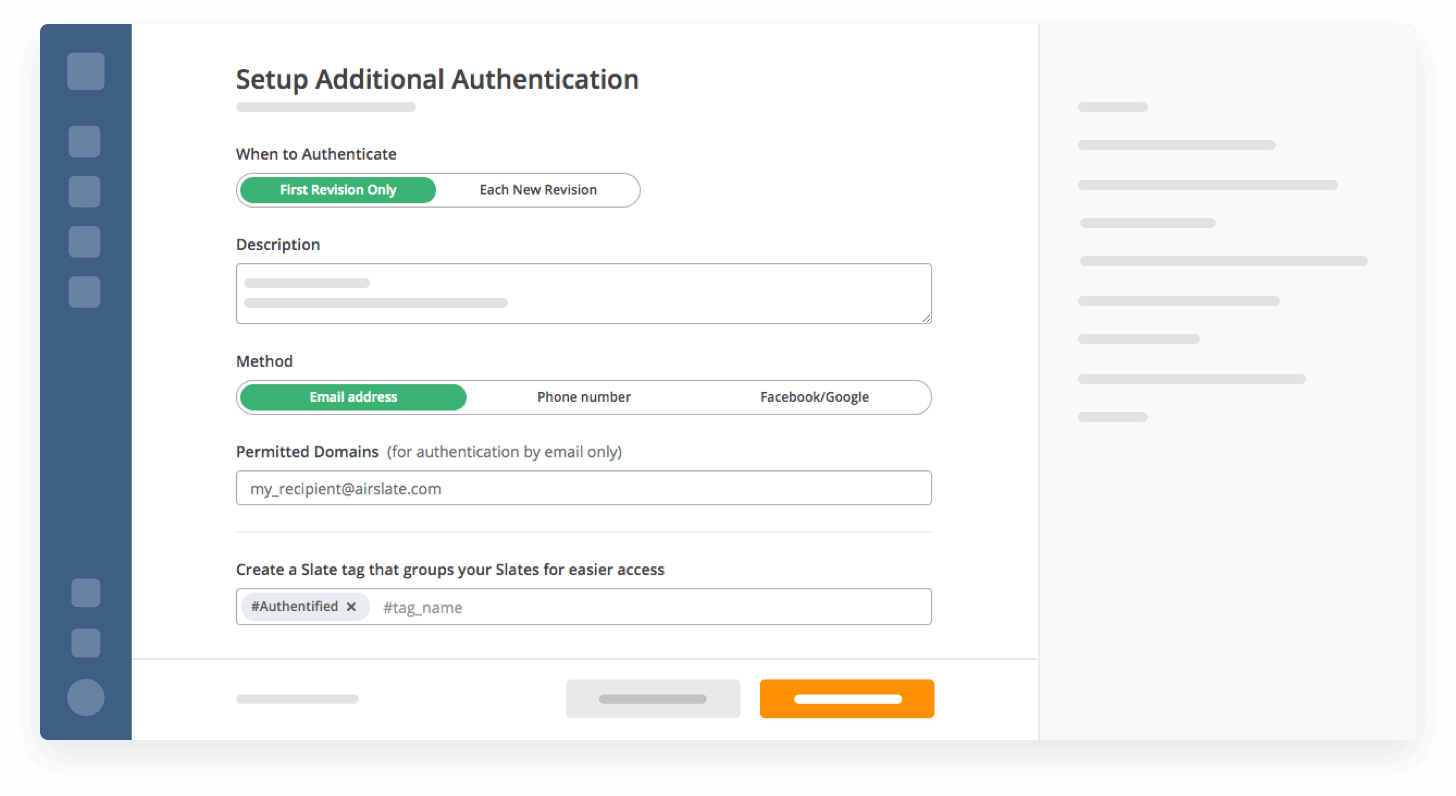Click the Description box resize handle
The height and width of the screenshot is (796, 1456).
[926, 317]
